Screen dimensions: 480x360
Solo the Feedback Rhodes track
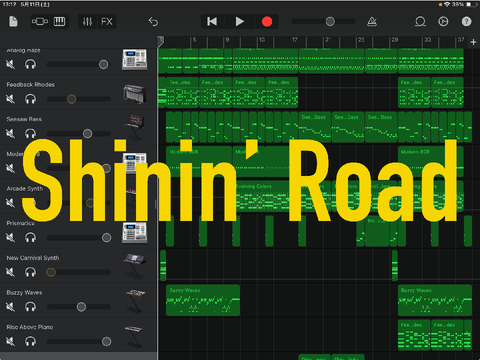30,99
